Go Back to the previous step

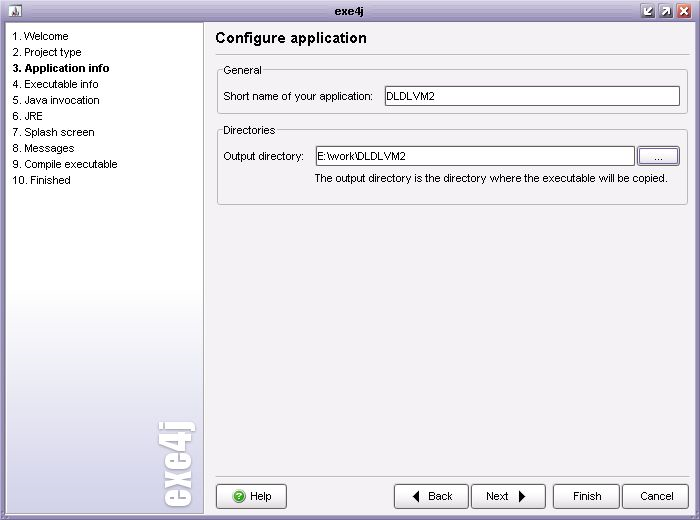pos(431,496)
